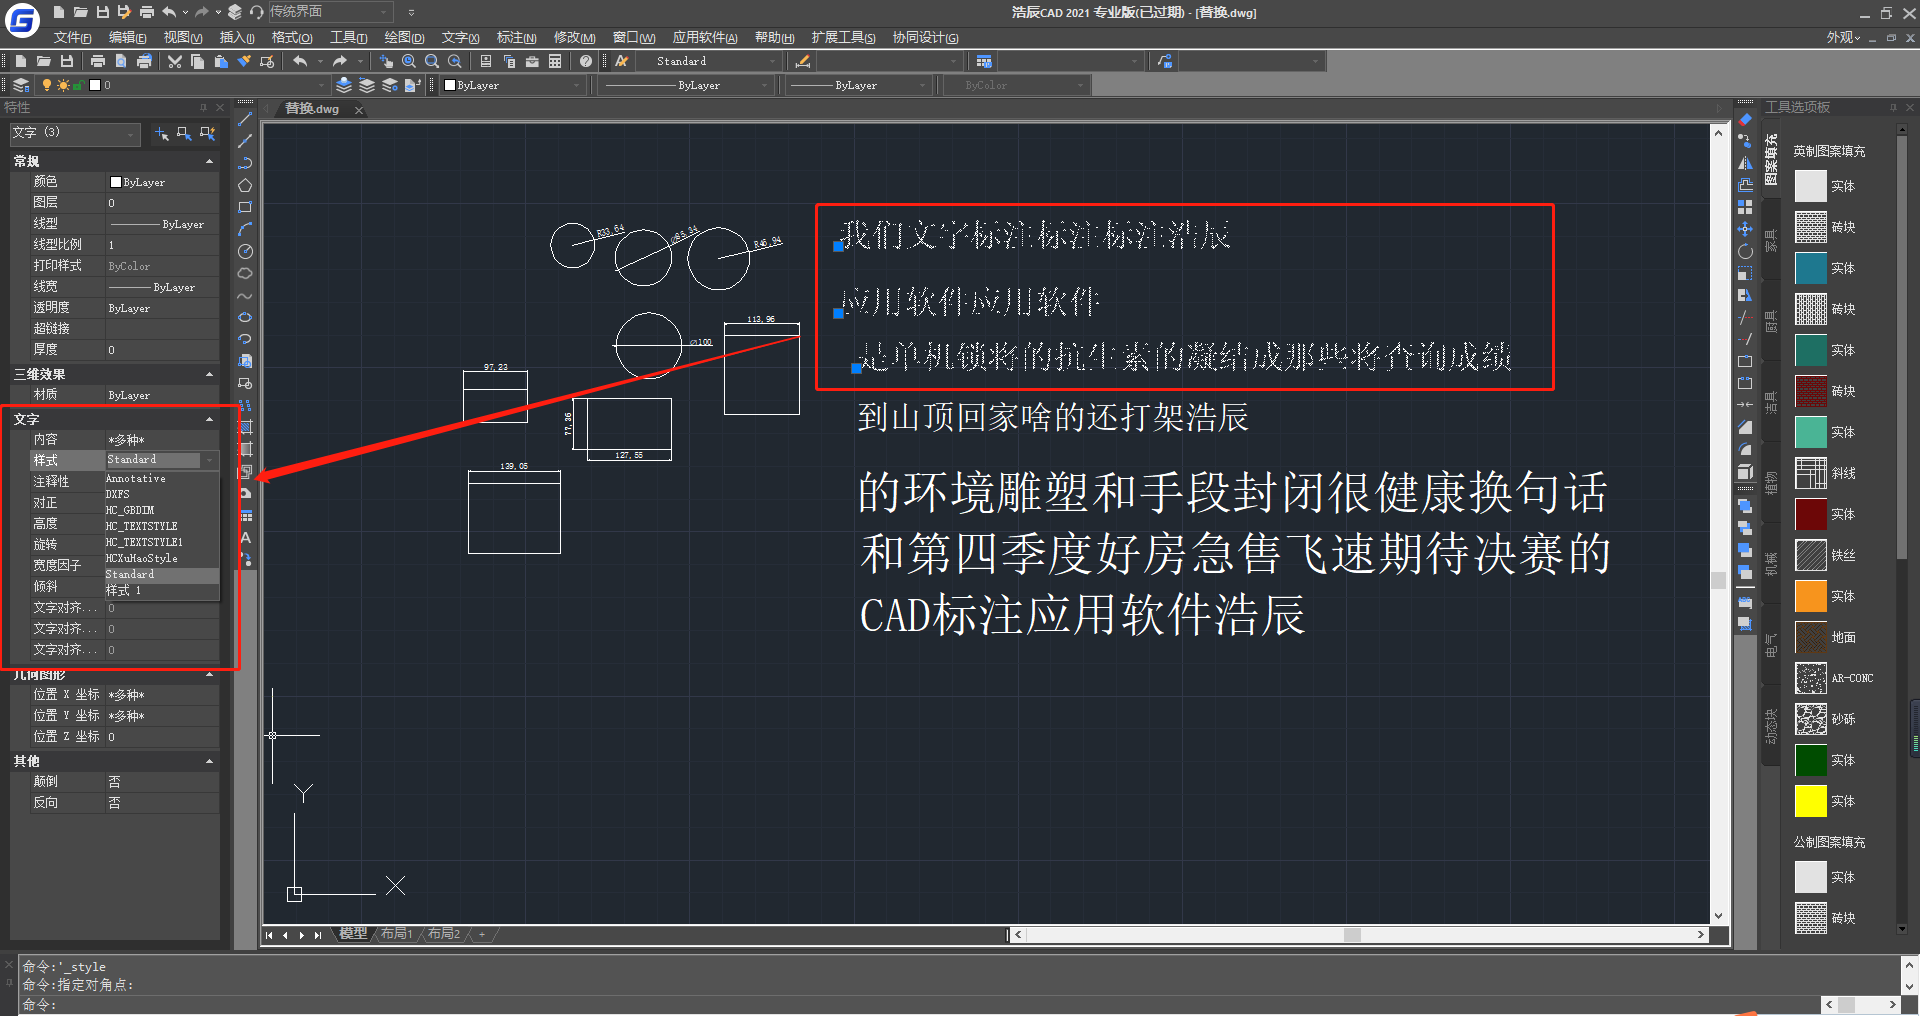Image resolution: width=1920 pixels, height=1016 pixels.
Task: Select the AR-CONC hatch pattern swatch
Action: coord(1811,678)
